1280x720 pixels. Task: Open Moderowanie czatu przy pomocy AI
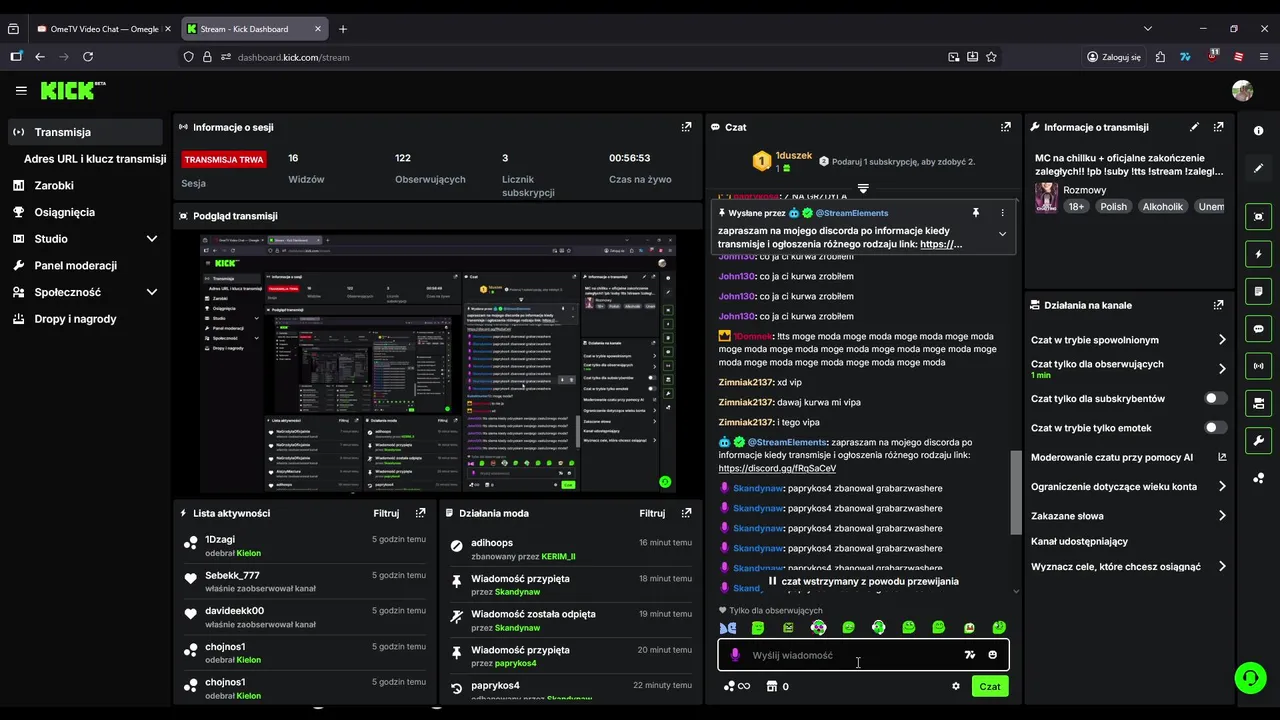pyautogui.click(x=1128, y=457)
